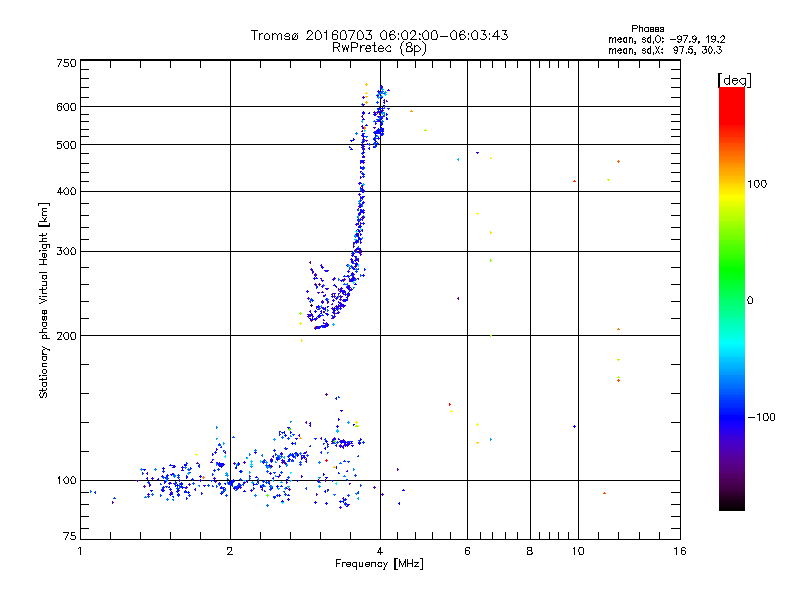800x600 pixels.
Task: Click the y-axis tick label '200'
Action: click(x=66, y=336)
